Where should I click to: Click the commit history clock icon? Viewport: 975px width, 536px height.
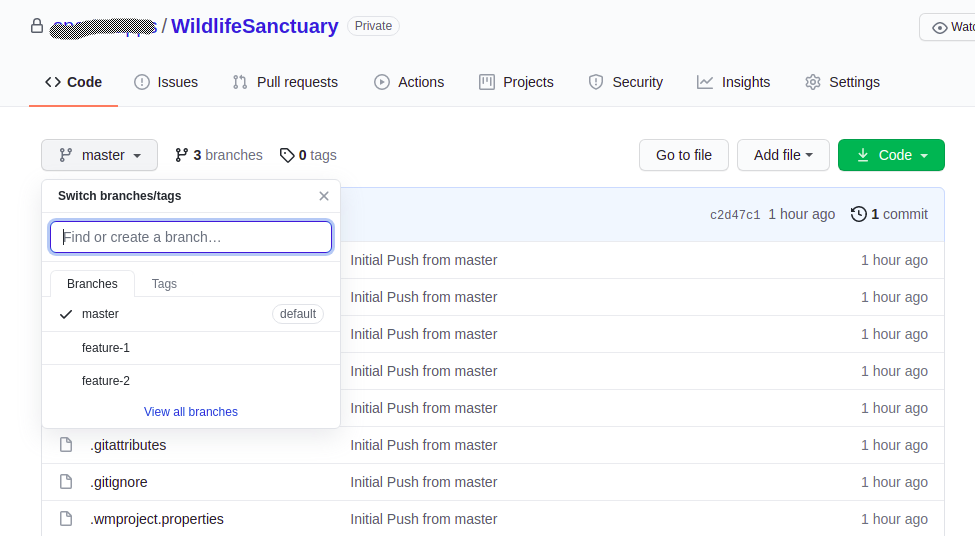[858, 214]
